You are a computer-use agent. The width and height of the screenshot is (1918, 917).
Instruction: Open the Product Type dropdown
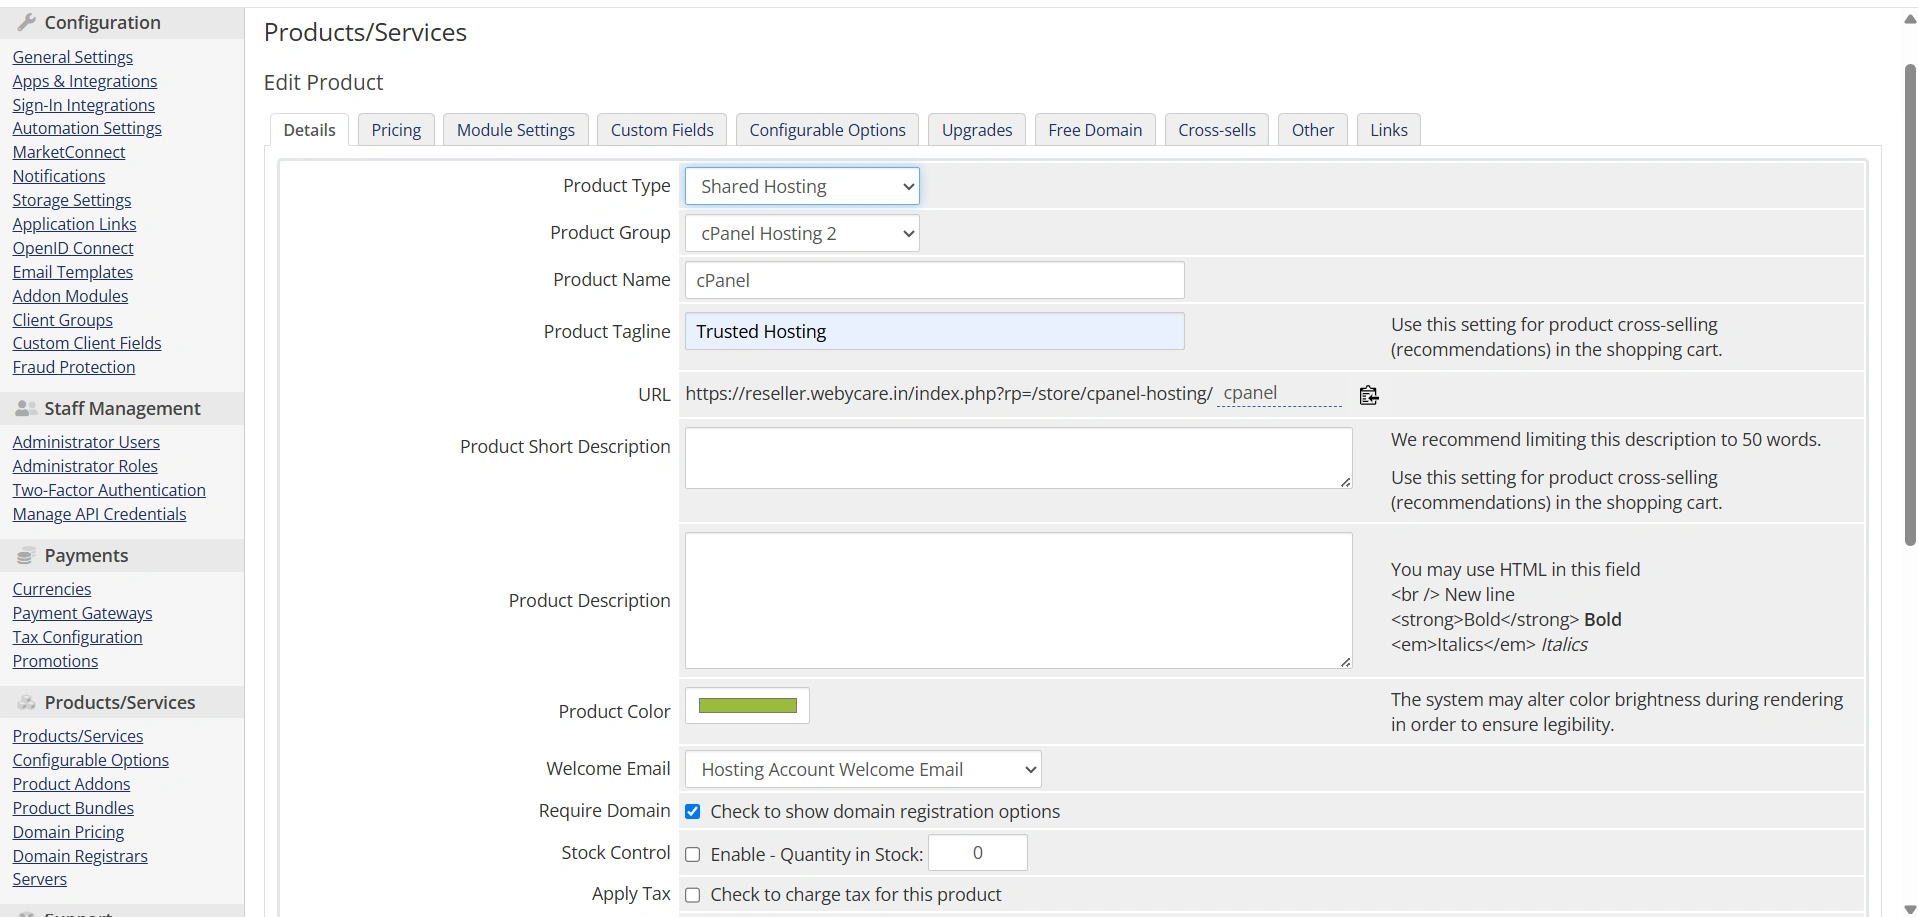[x=802, y=186]
